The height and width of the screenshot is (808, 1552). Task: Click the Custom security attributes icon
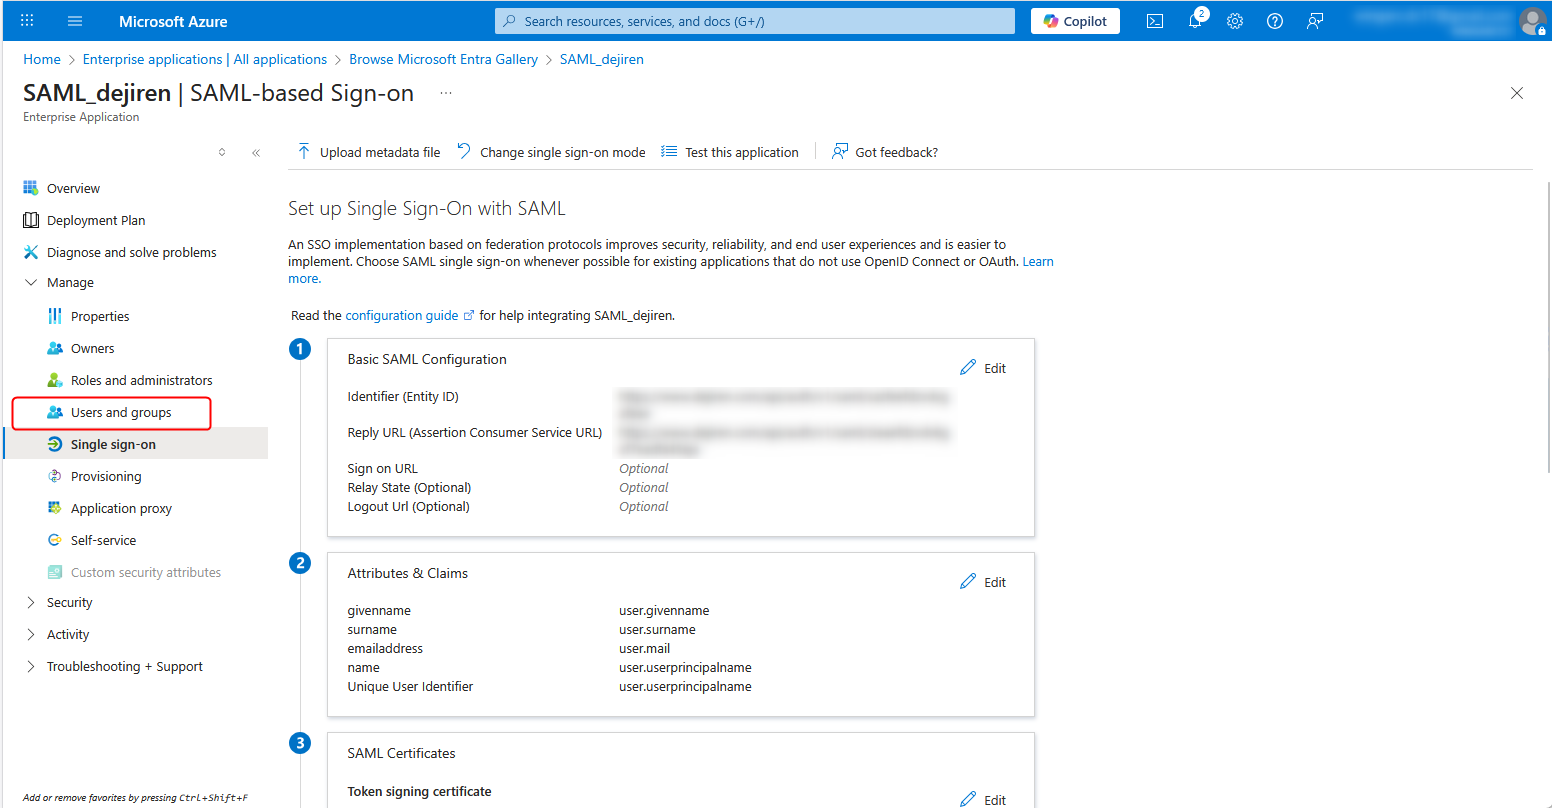tap(55, 572)
